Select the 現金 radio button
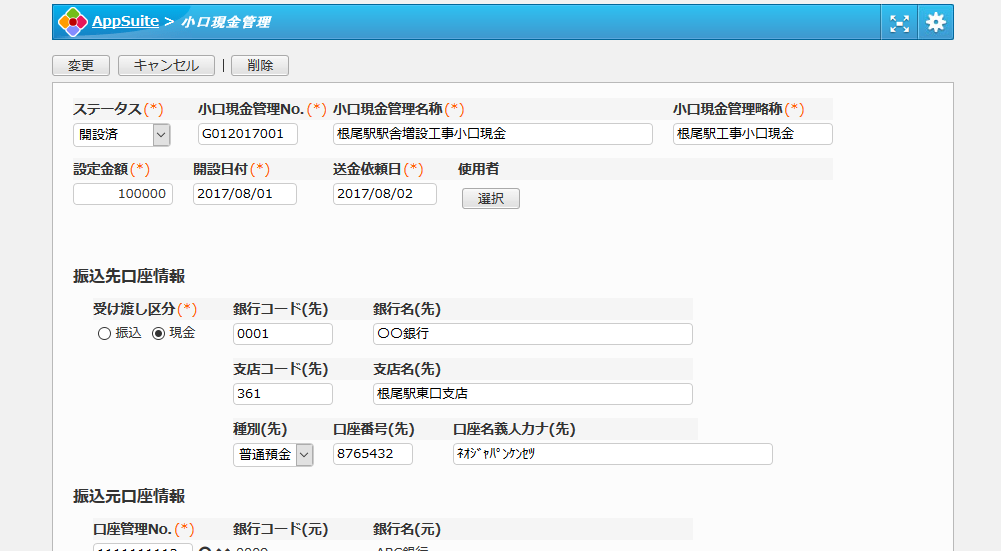1001x551 pixels. 157,334
